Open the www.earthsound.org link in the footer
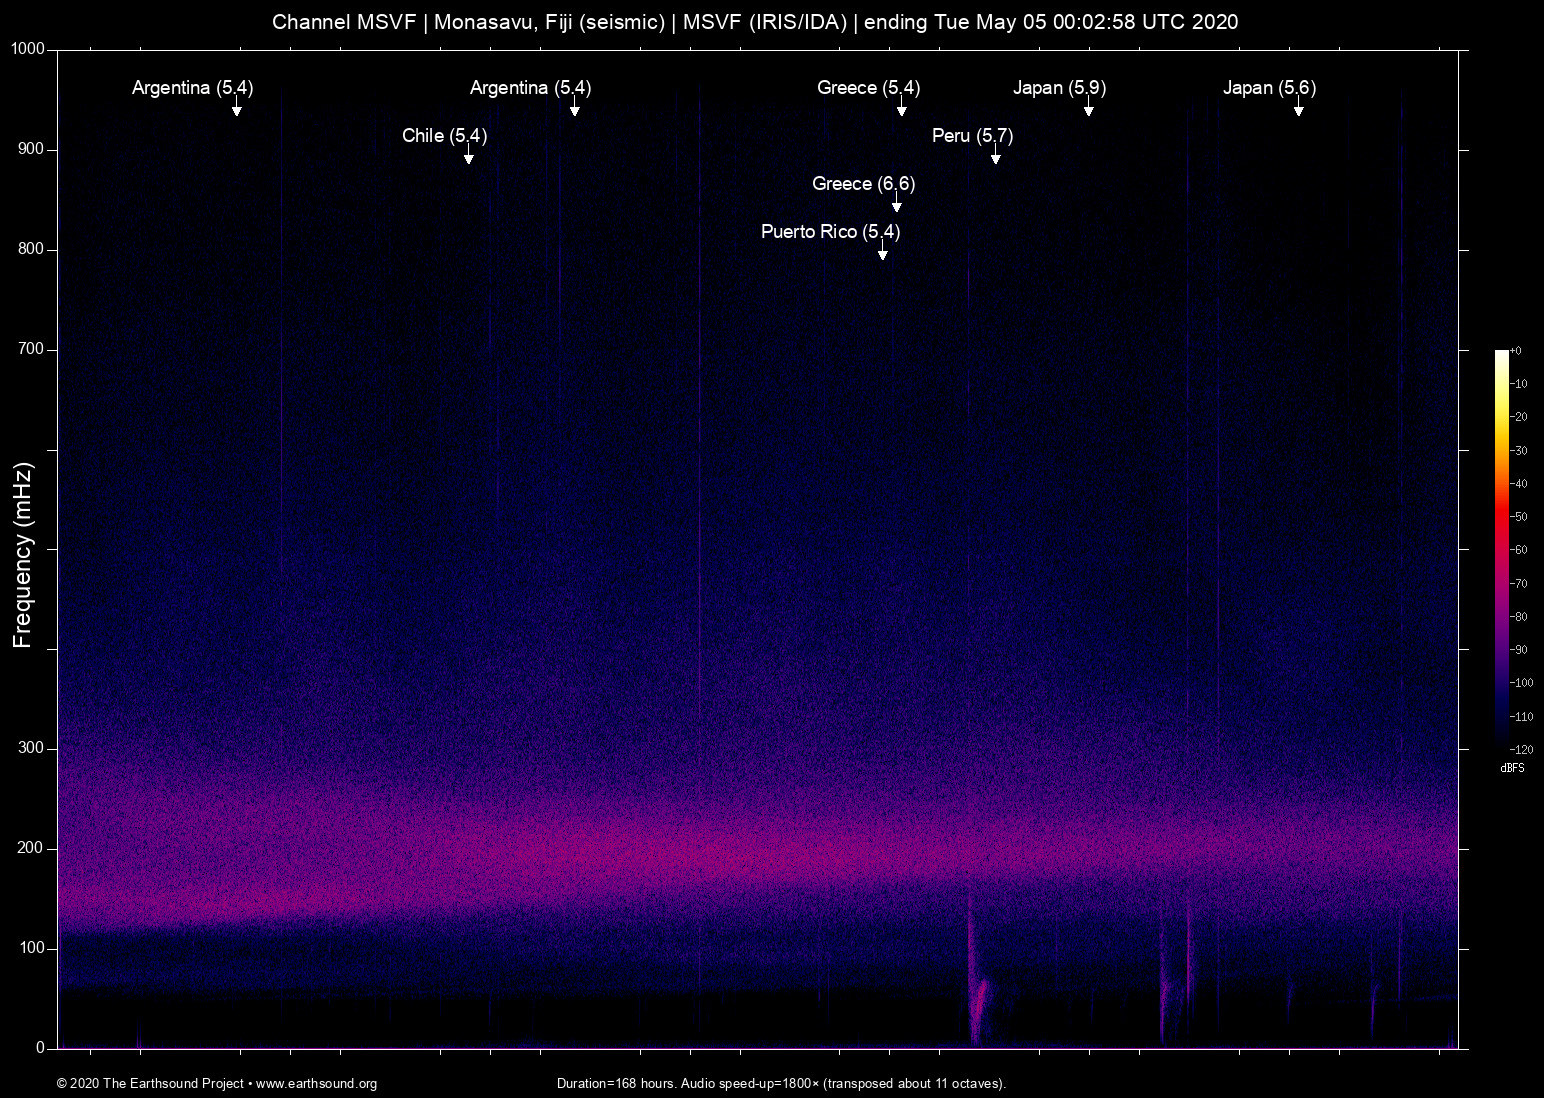 coord(316,1084)
